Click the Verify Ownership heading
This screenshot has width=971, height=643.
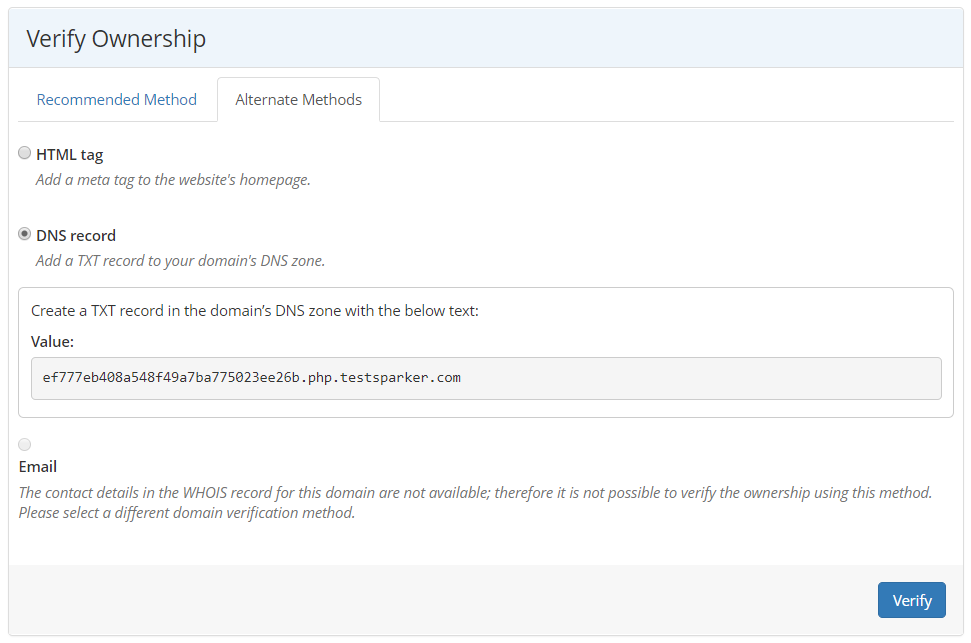[119, 38]
